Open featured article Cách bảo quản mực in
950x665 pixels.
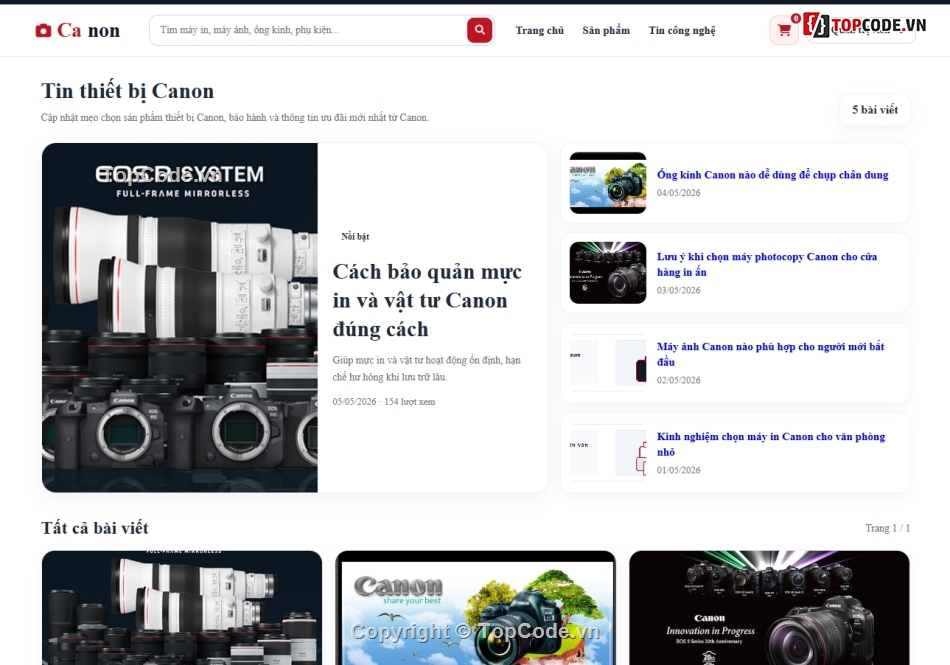pos(427,300)
